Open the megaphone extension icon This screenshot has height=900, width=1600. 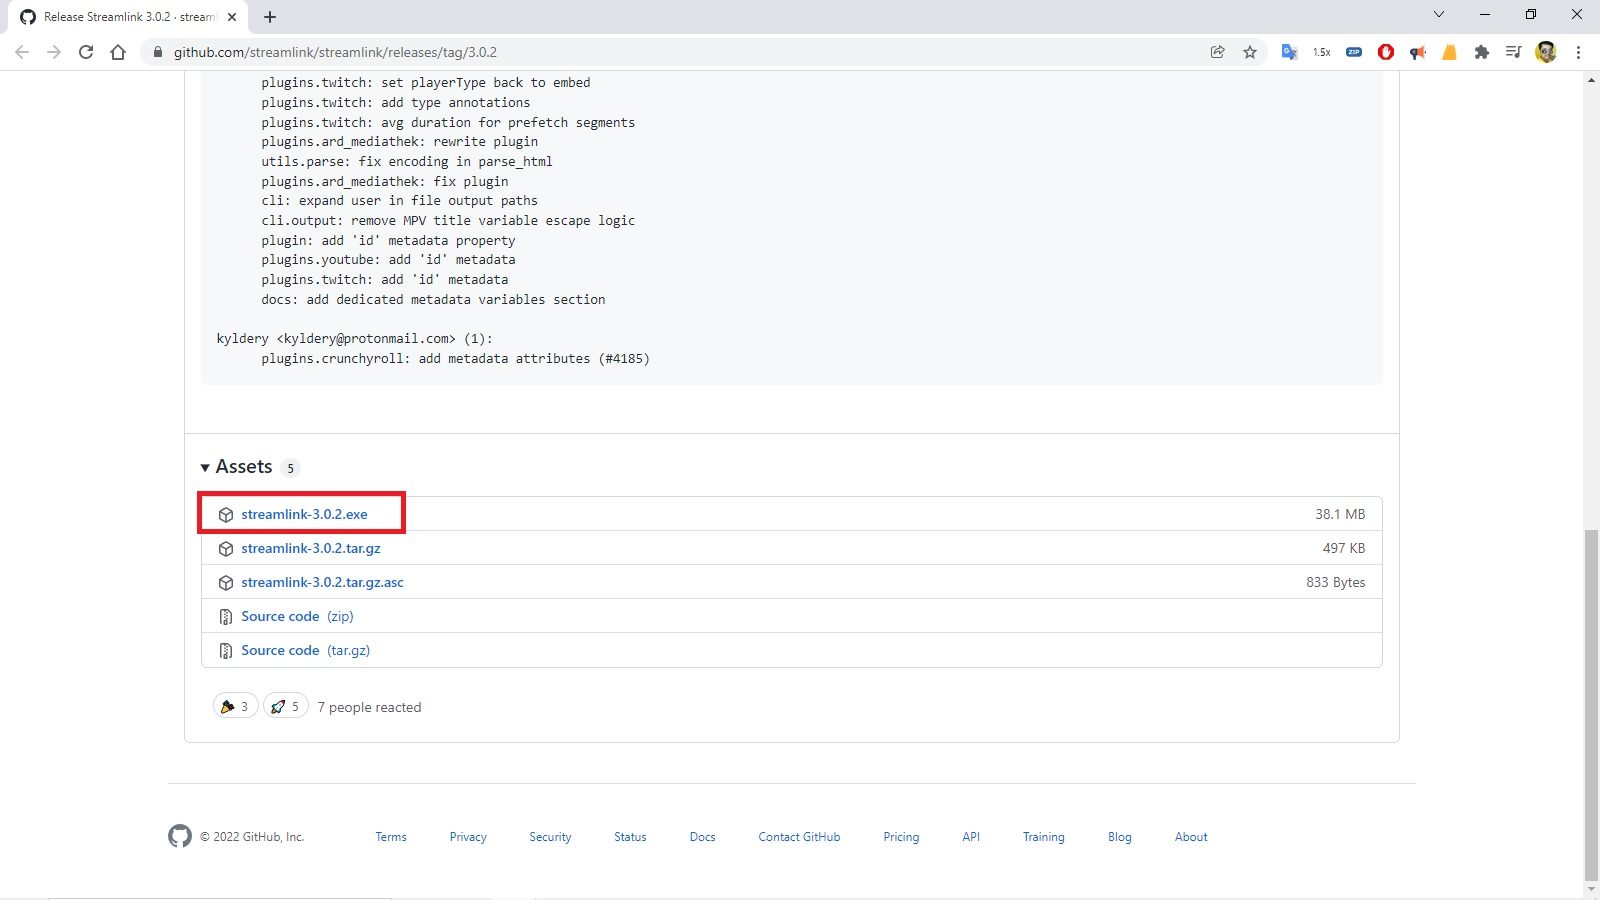tap(1418, 52)
